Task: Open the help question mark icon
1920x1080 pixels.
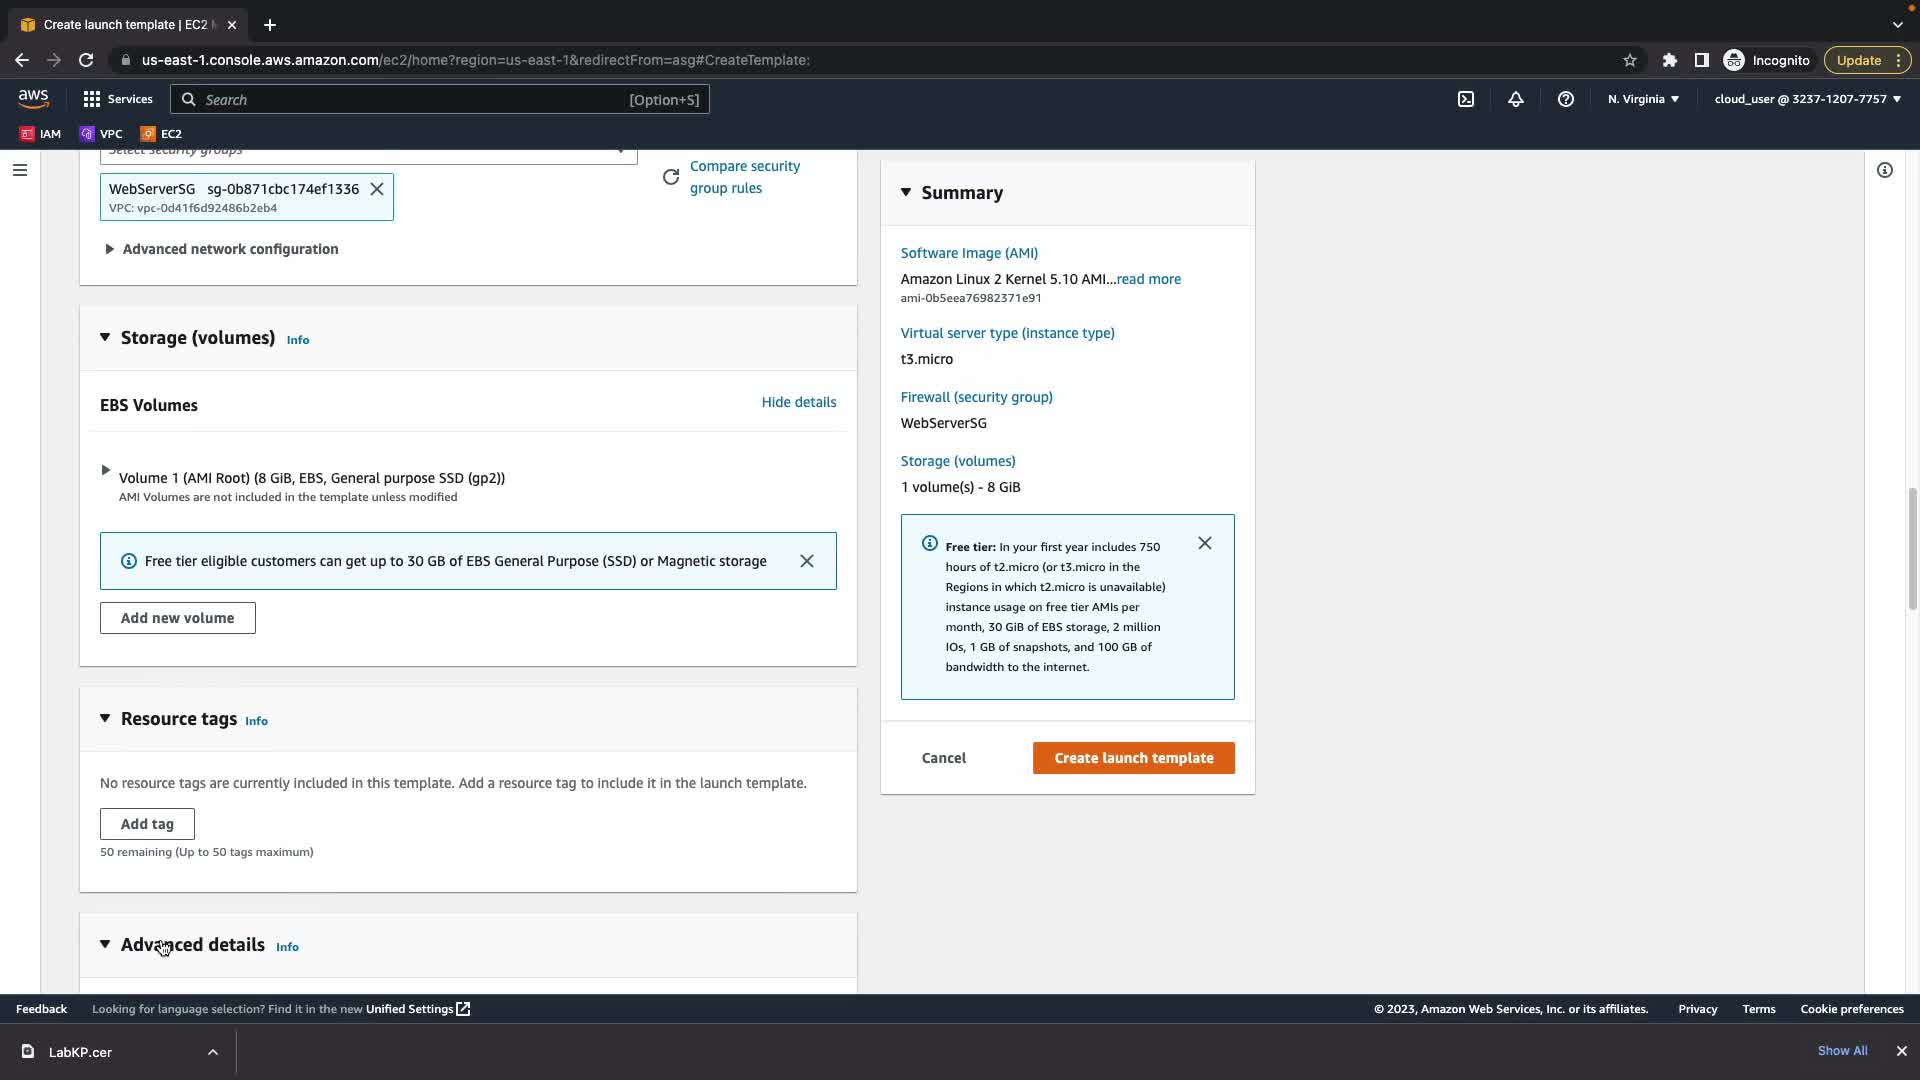Action: coord(1566,99)
